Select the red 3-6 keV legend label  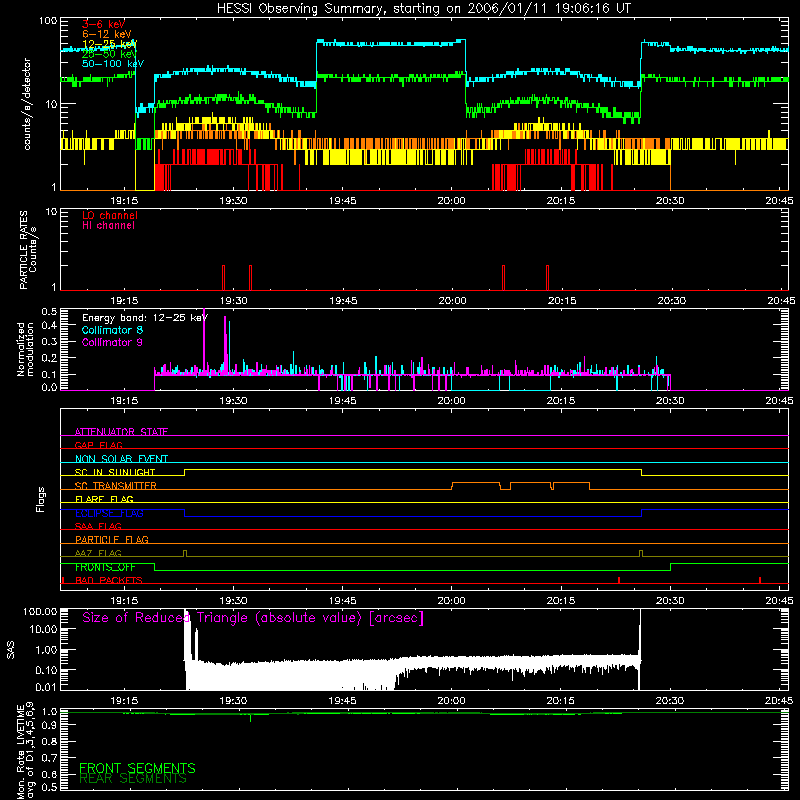(x=104, y=24)
